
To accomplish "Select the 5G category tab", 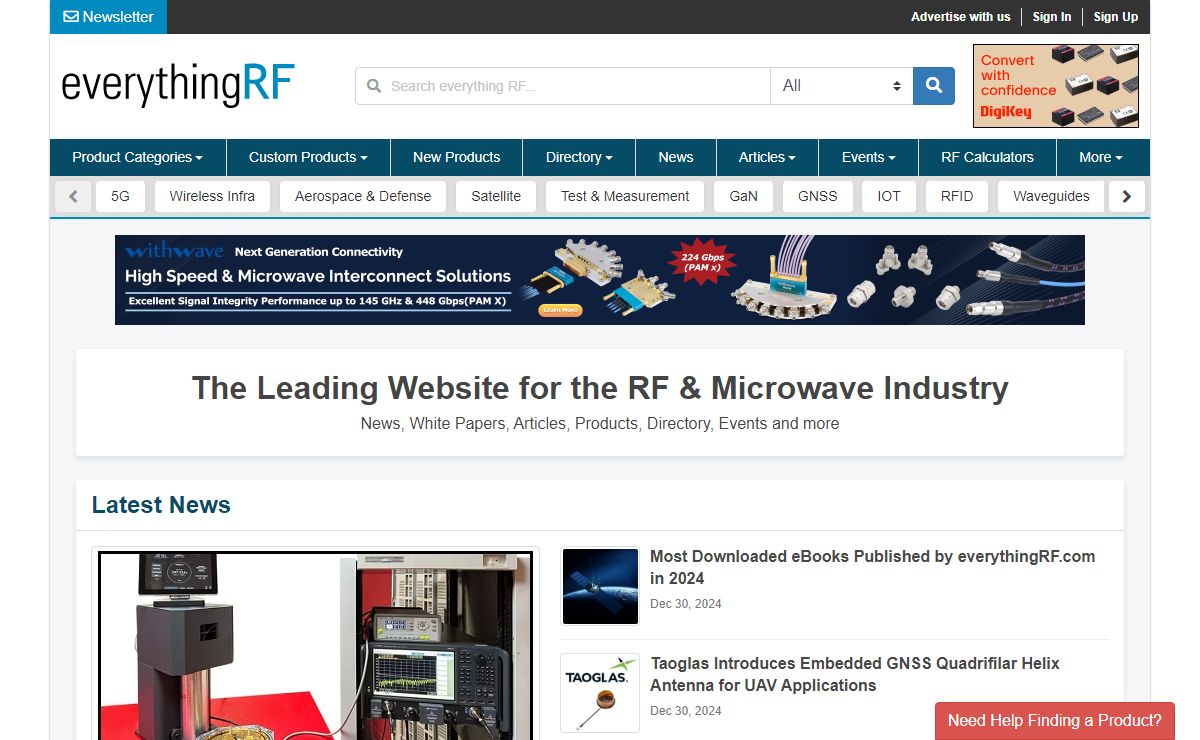I will (x=120, y=196).
